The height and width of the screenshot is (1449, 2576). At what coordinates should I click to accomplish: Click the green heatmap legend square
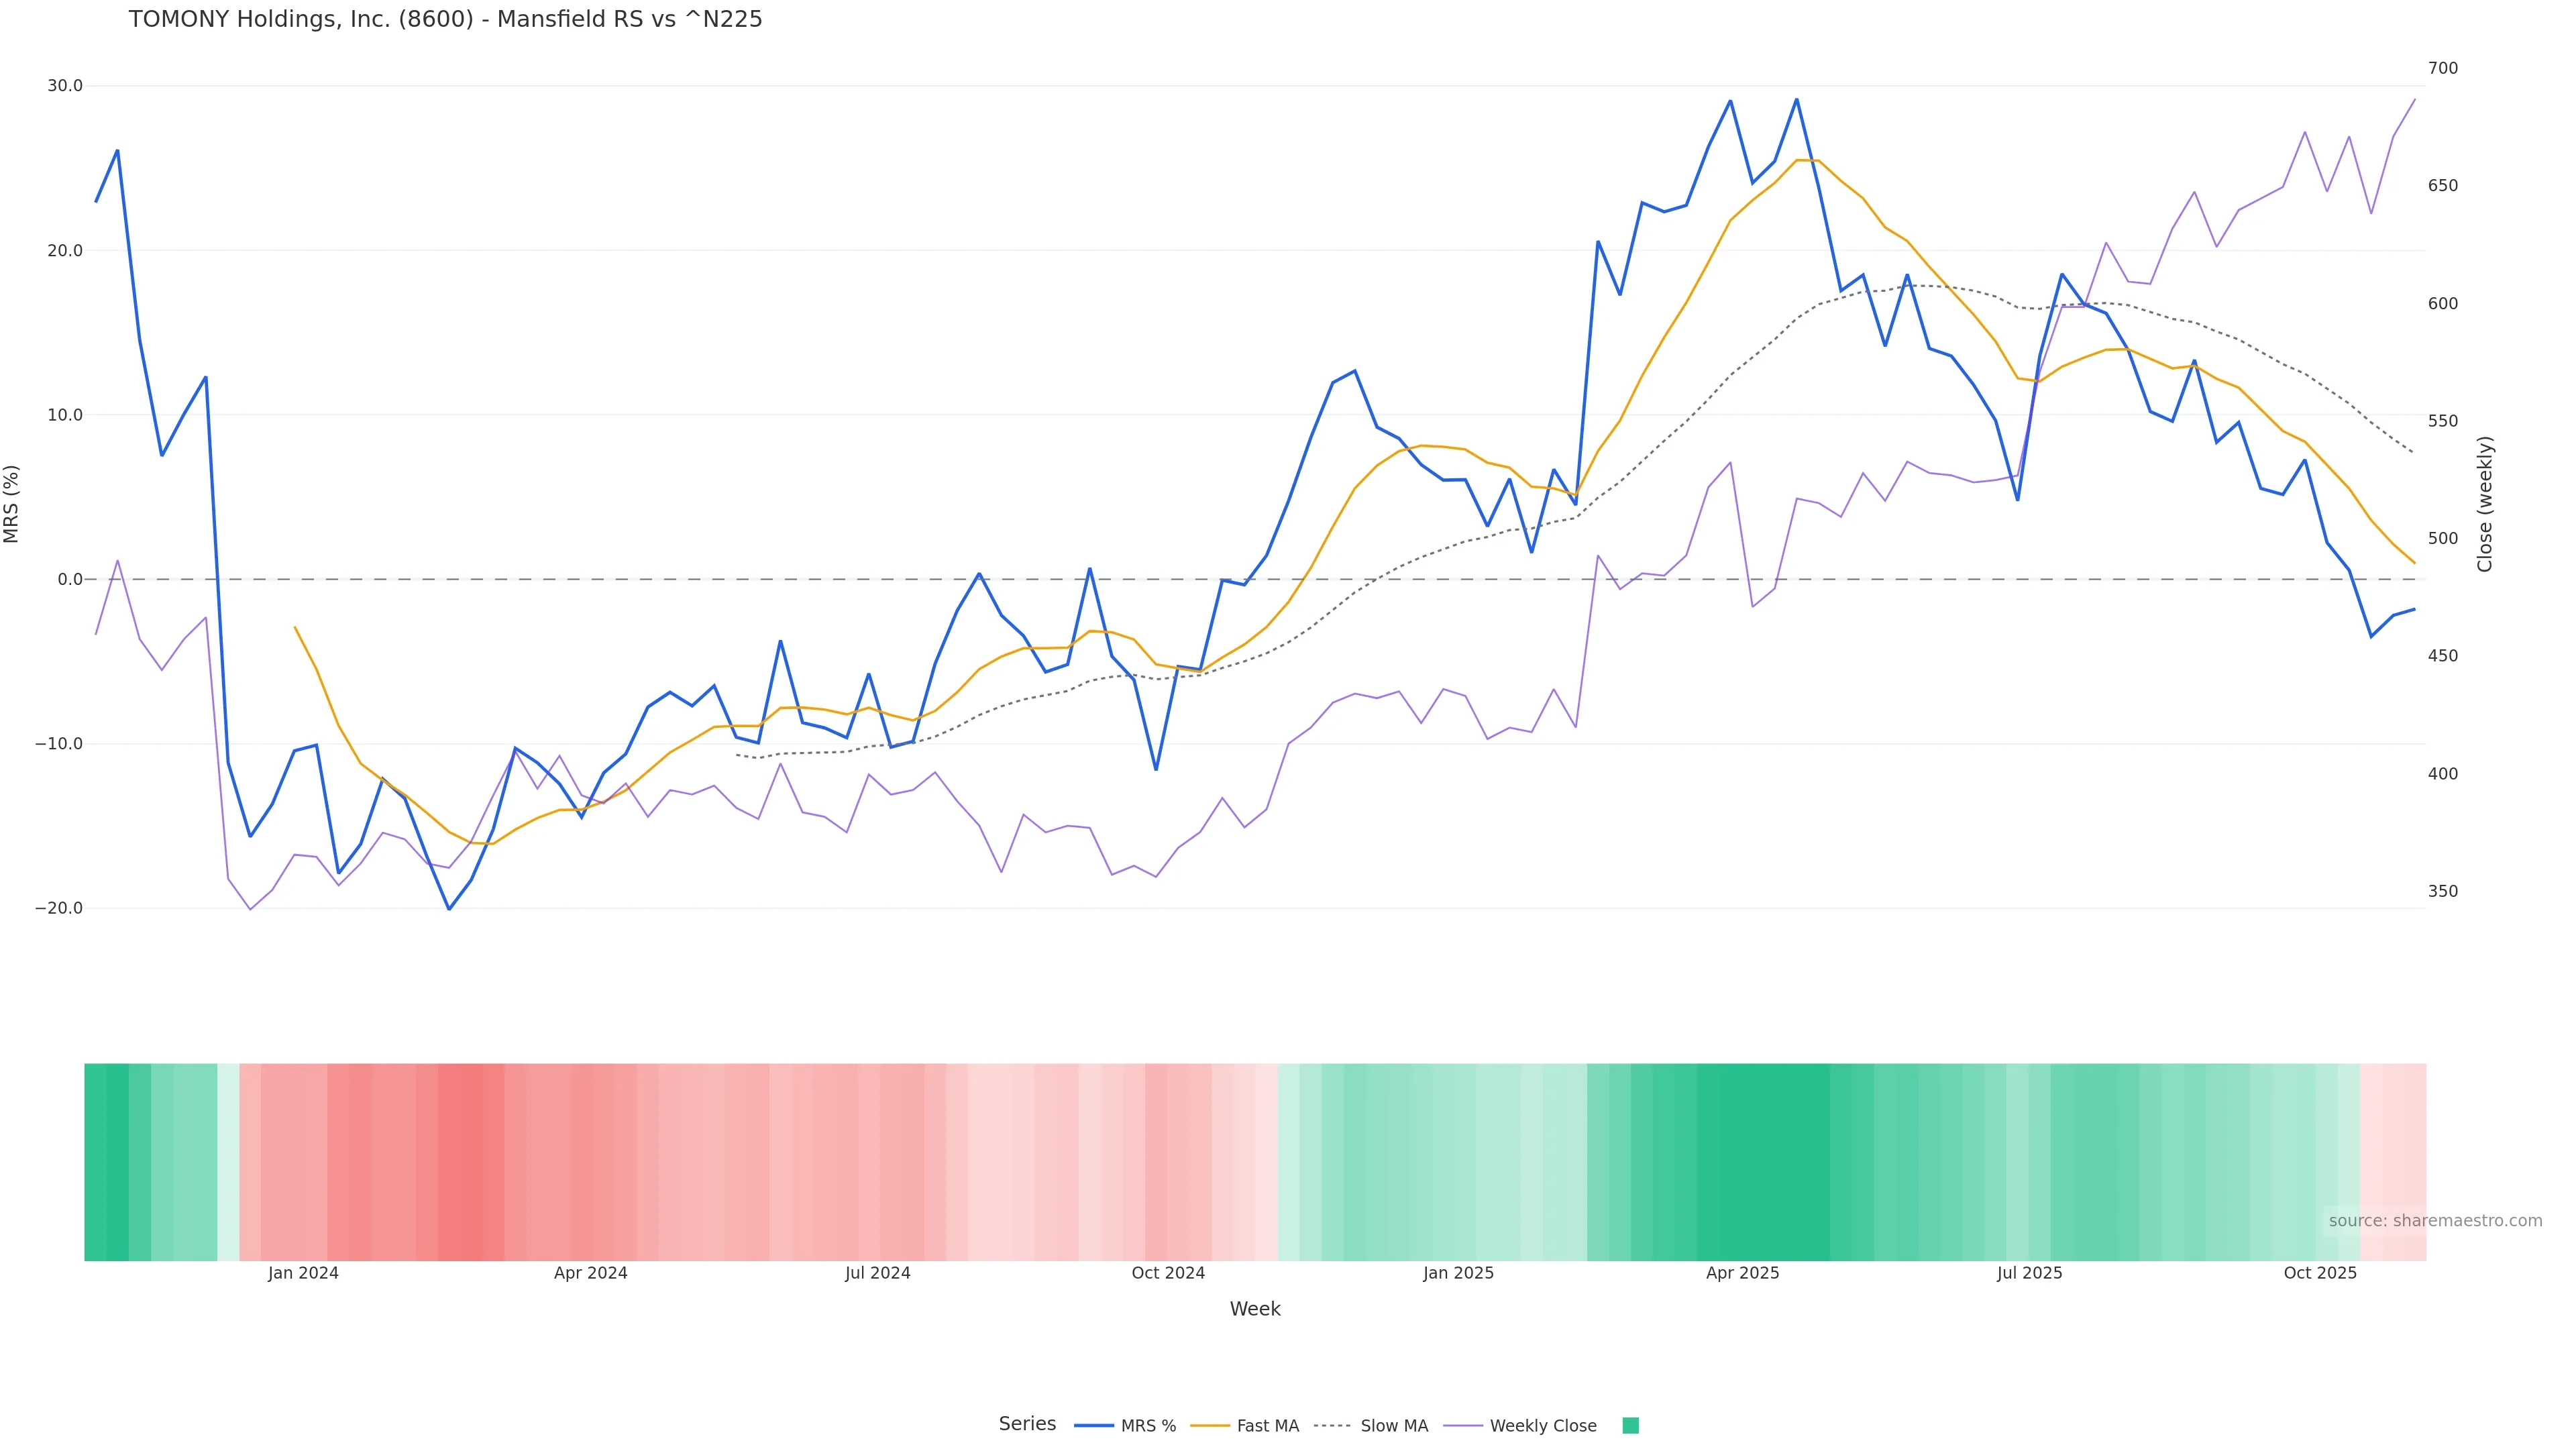click(x=1630, y=1426)
